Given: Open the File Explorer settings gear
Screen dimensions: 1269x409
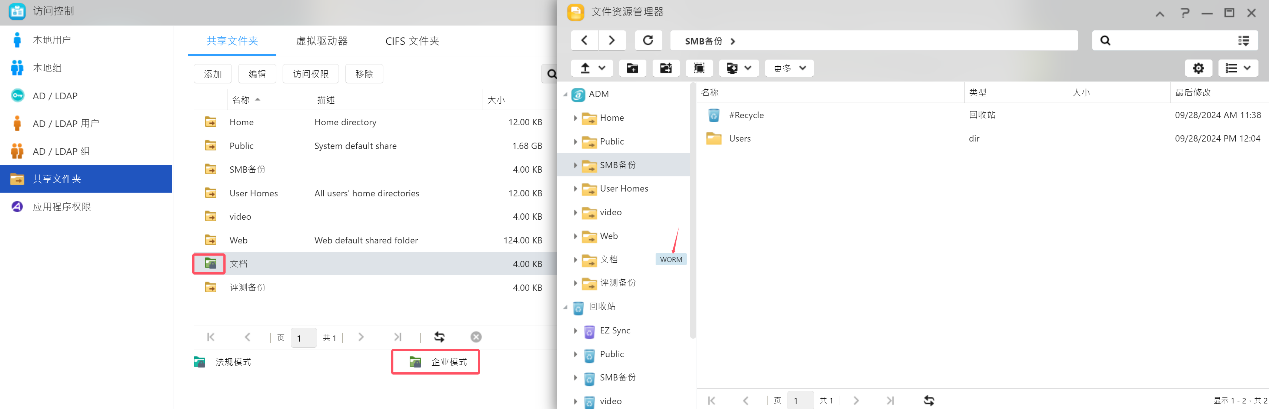Looking at the screenshot, I should pos(1198,68).
